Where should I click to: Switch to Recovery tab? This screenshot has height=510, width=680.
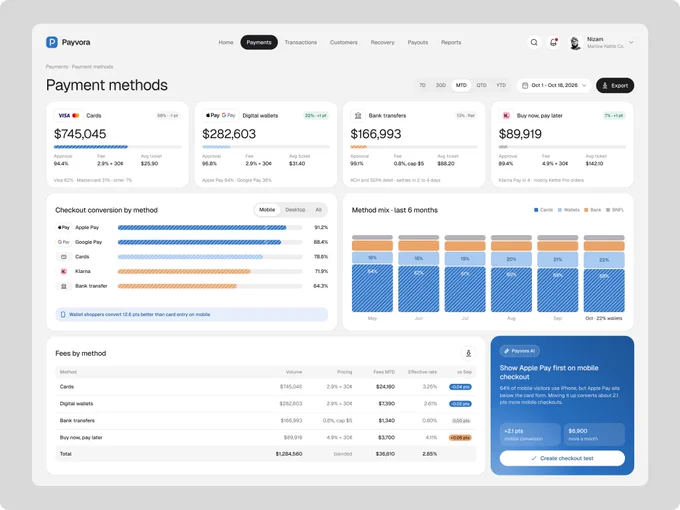[382, 42]
